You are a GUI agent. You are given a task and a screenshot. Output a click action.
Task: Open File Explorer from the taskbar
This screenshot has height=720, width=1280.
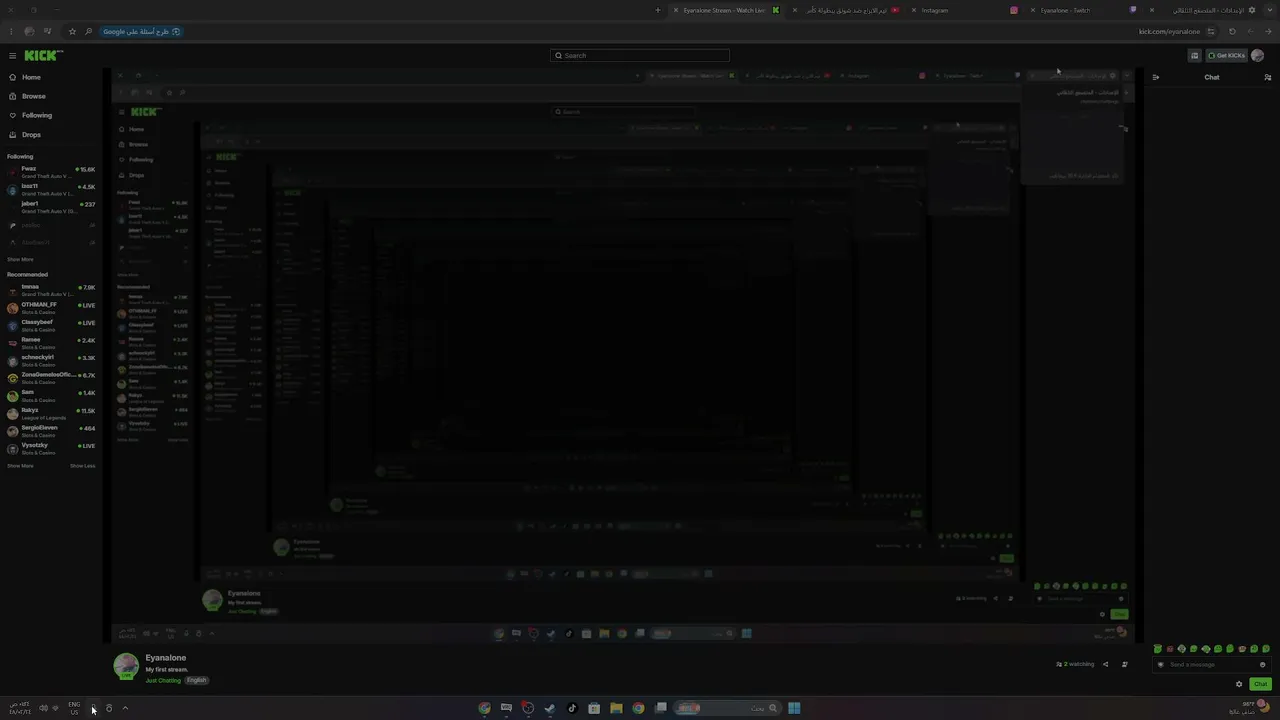[x=616, y=708]
